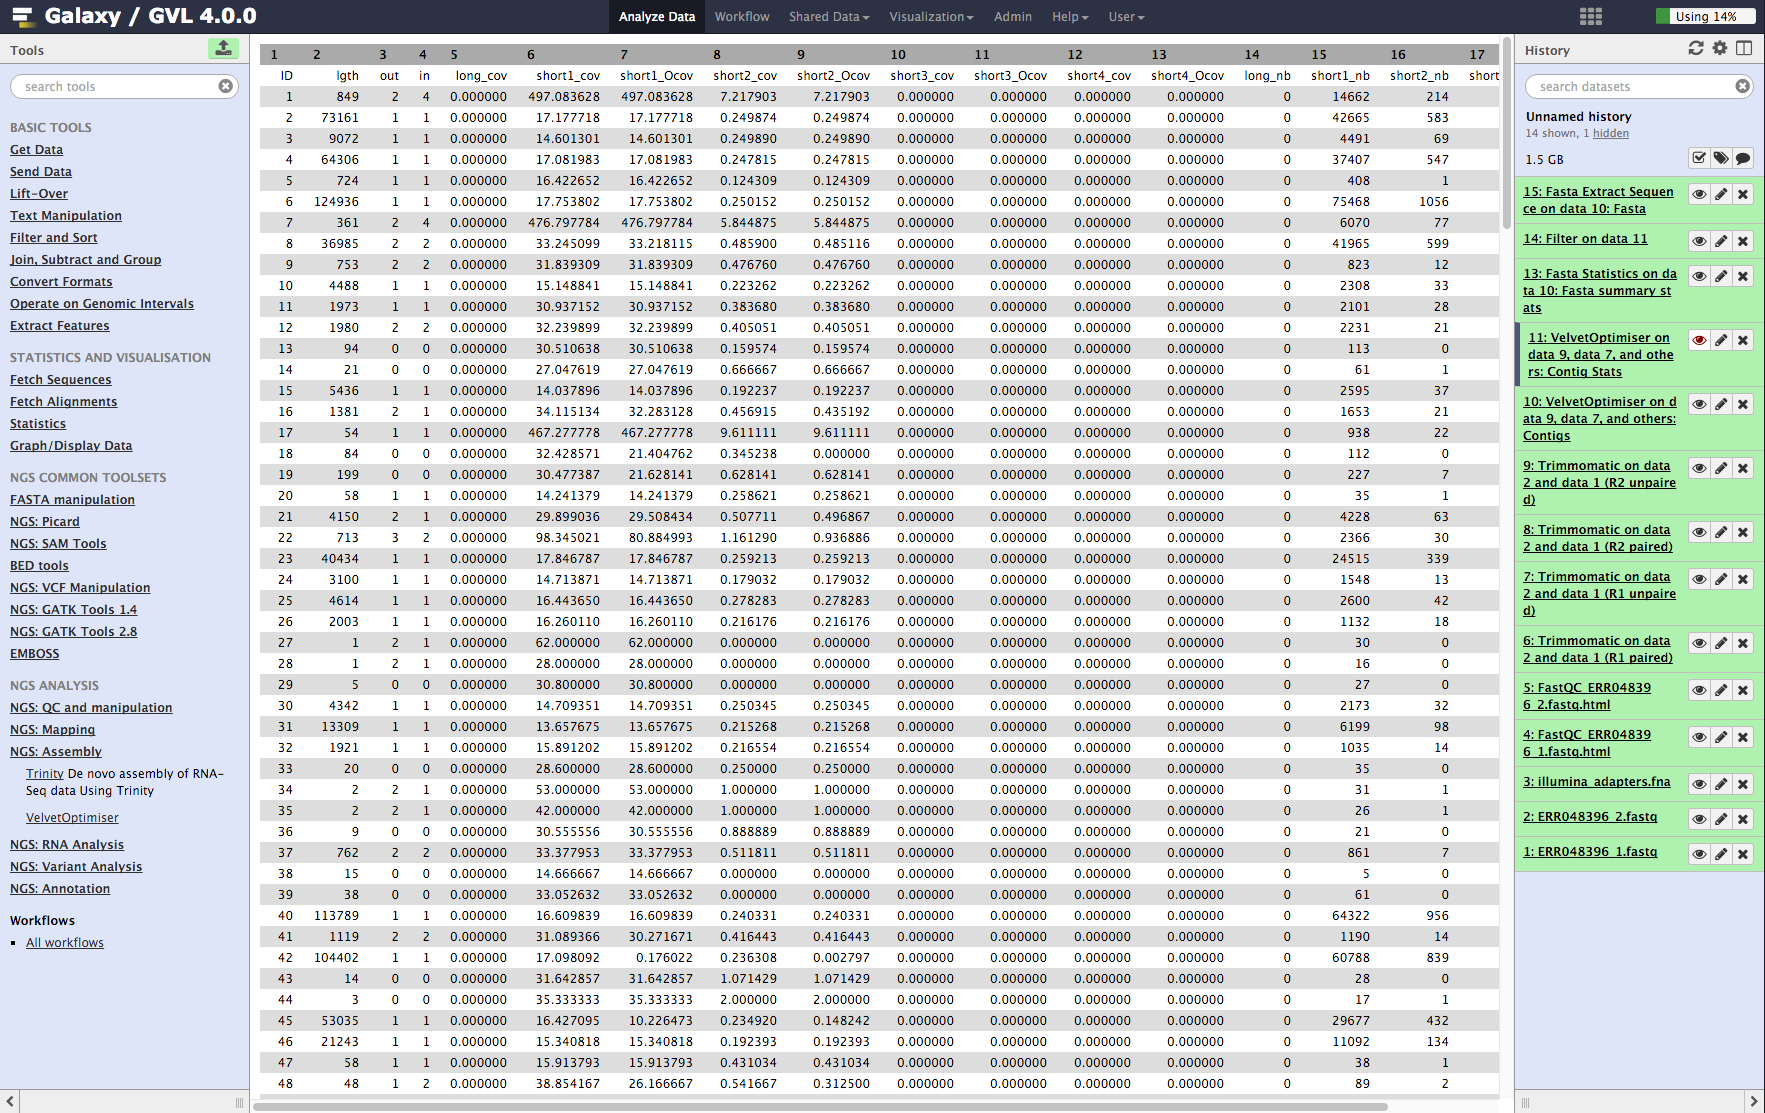Click the horizontal scrollbar under the table
1765x1113 pixels.
click(x=820, y=1106)
